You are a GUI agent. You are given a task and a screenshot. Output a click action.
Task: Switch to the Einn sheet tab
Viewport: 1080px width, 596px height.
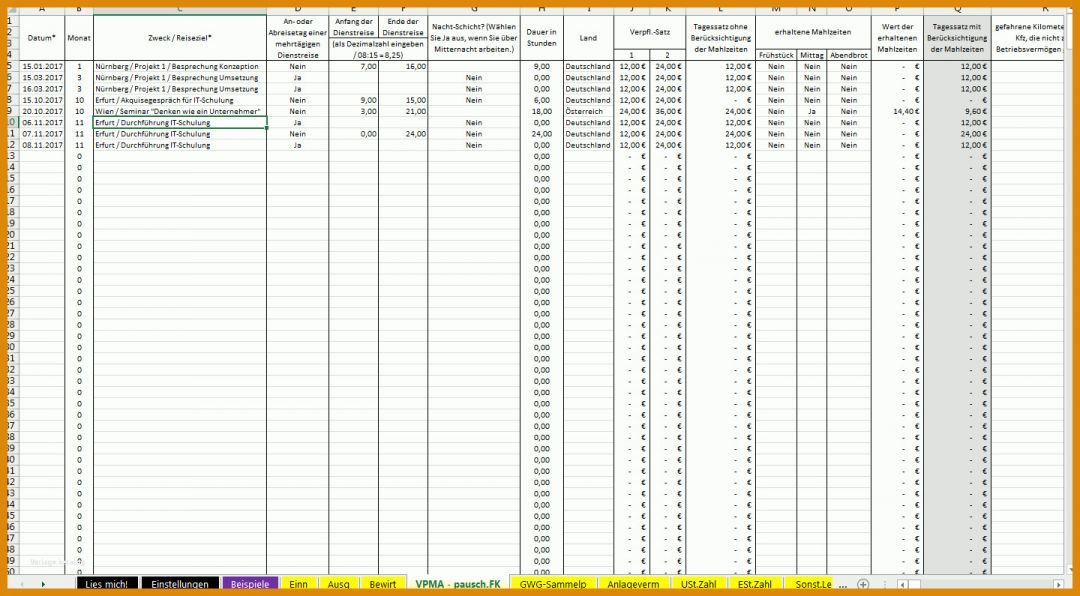click(298, 584)
